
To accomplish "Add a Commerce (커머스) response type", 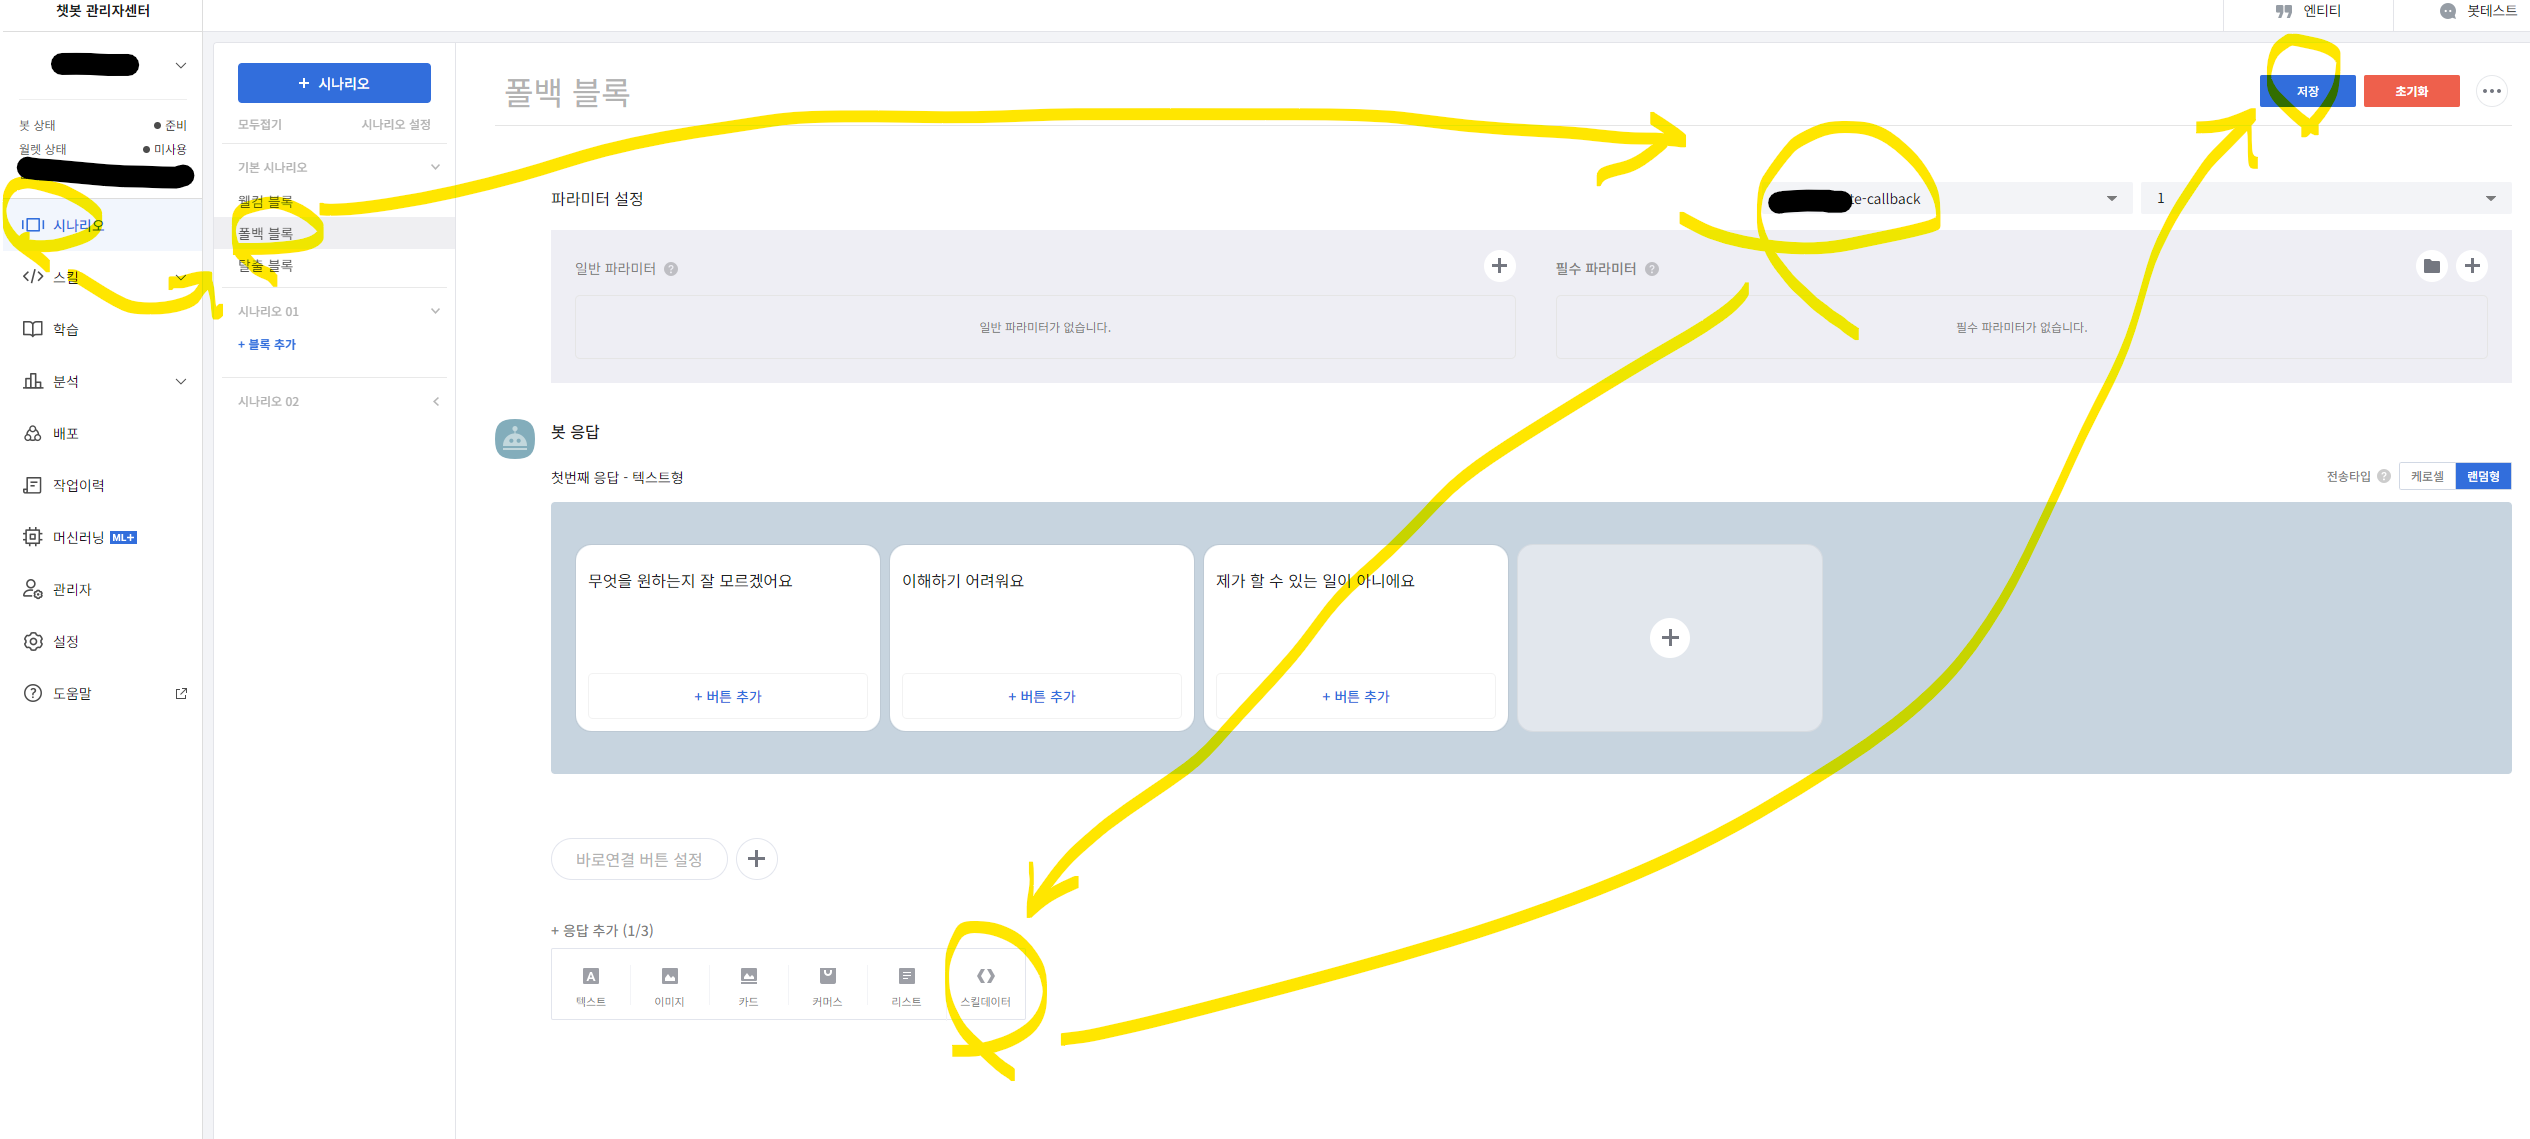I will point(827,985).
